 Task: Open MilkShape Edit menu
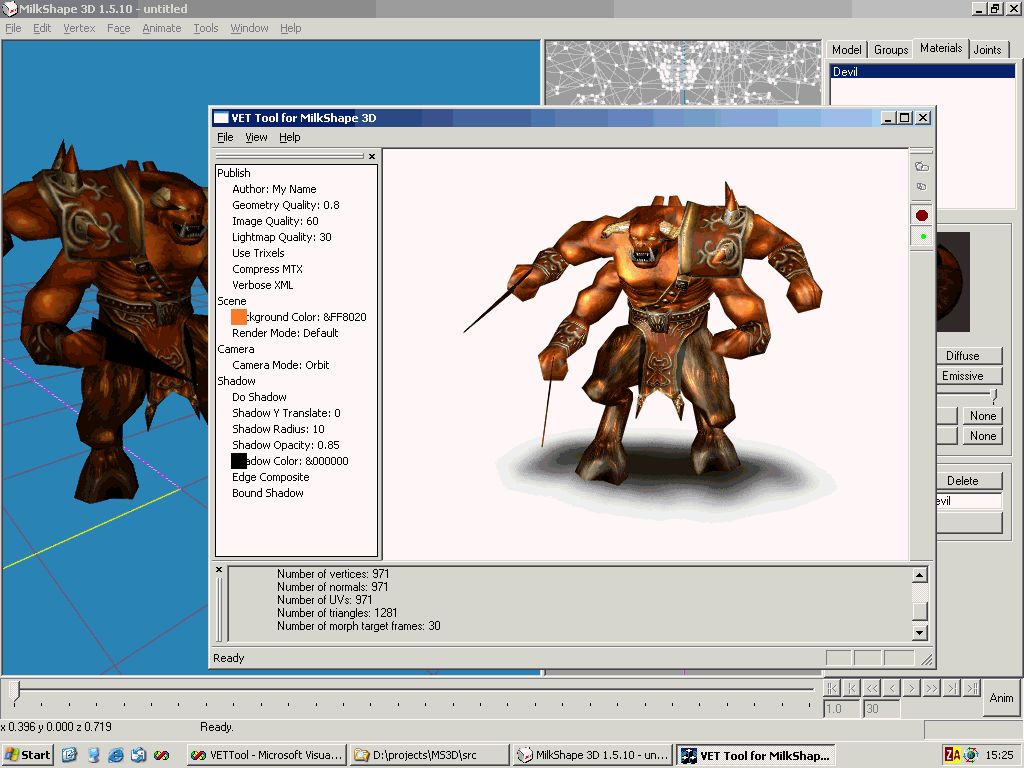coord(42,28)
